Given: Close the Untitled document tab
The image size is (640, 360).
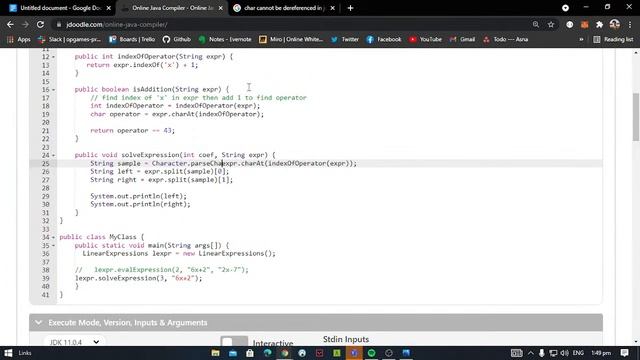Looking at the screenshot, I should click(109, 8).
